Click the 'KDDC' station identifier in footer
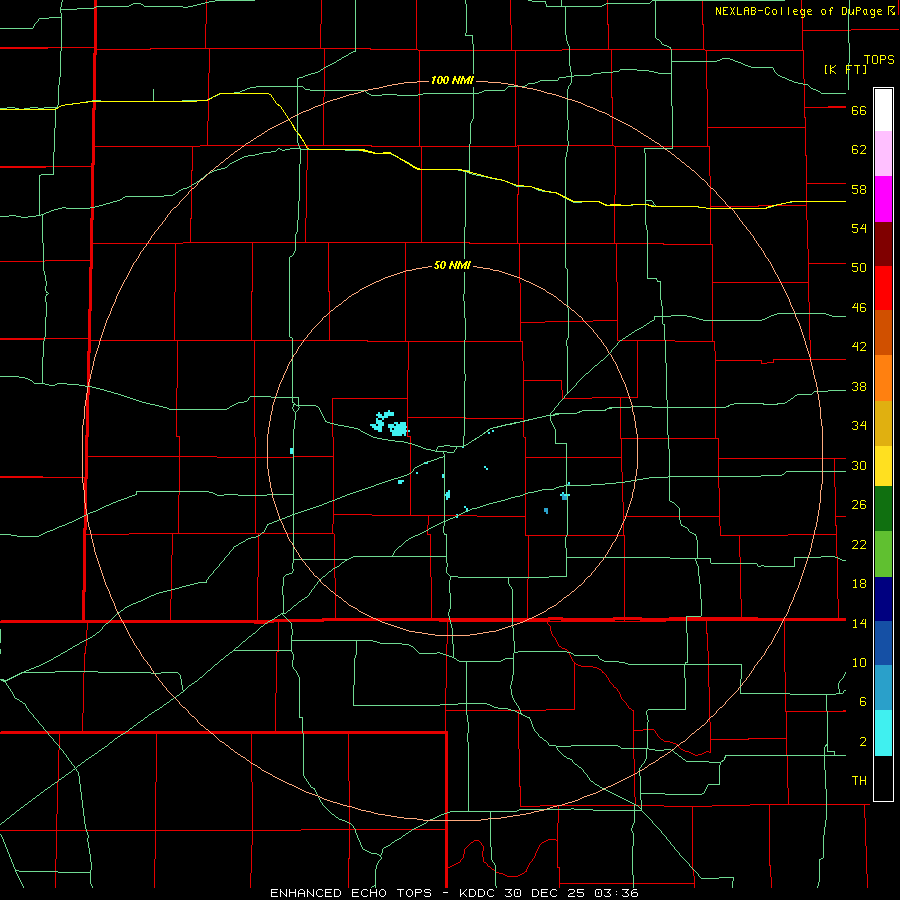Screen dimensions: 900x900 479,893
